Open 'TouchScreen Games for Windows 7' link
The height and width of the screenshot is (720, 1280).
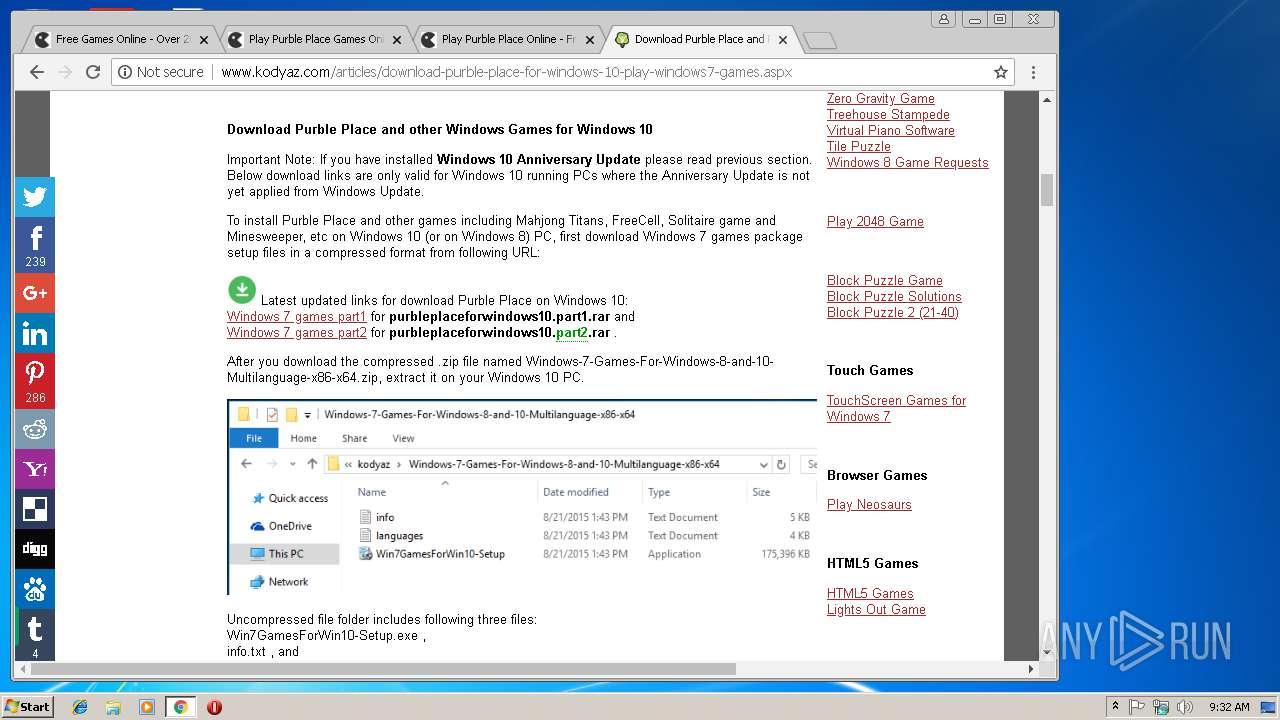[x=896, y=409]
